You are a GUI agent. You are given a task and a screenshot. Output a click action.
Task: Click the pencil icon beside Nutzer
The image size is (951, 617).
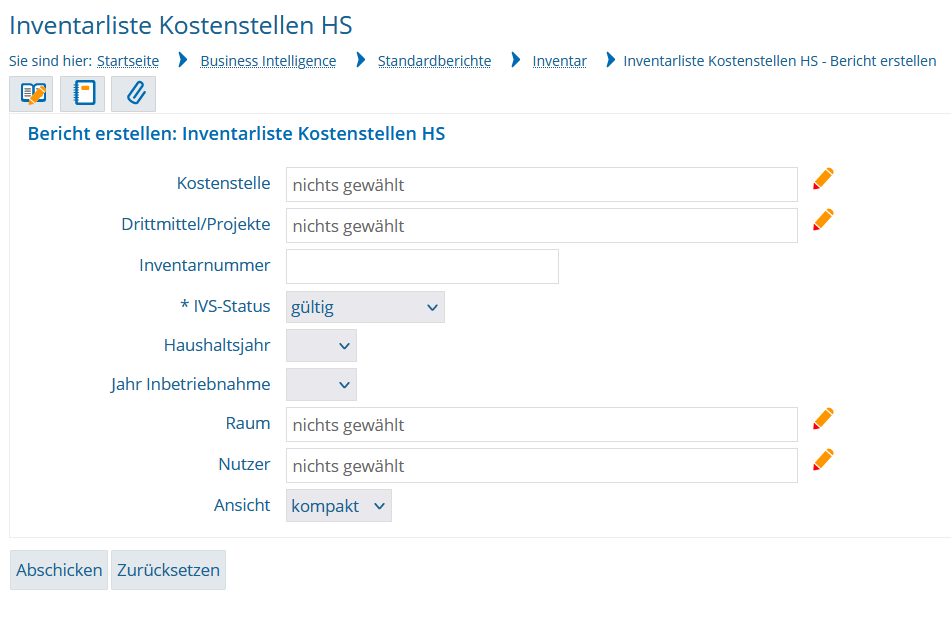click(823, 460)
